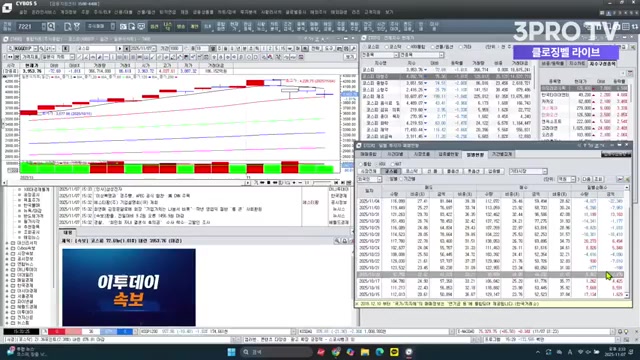The height and width of the screenshot is (360, 640).
Task: Click the 시장전체 market button
Action: (369, 171)
